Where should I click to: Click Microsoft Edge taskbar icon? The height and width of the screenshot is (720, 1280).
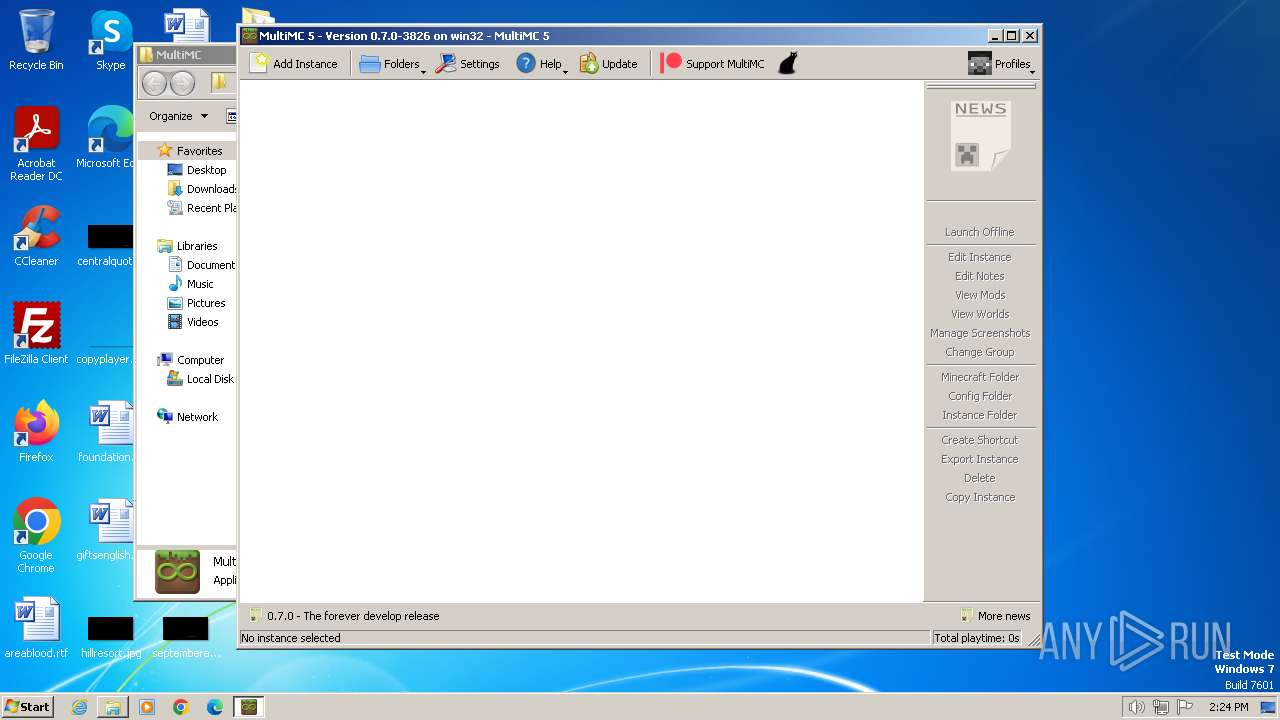[215, 707]
